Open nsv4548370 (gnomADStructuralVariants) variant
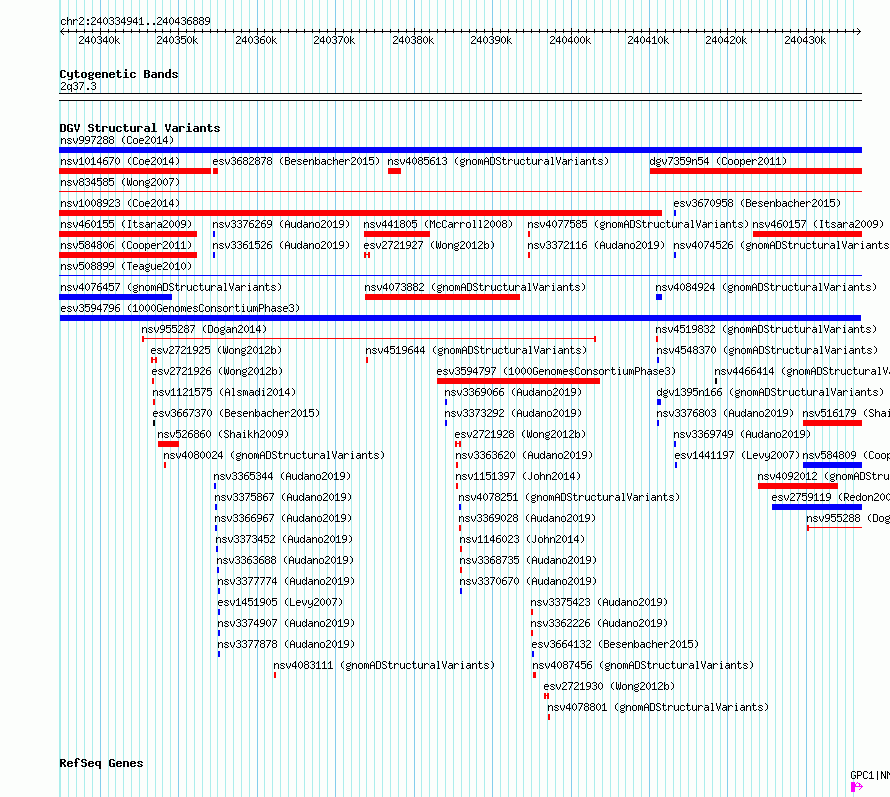Viewport: 890px width, 797px height. 767,350
